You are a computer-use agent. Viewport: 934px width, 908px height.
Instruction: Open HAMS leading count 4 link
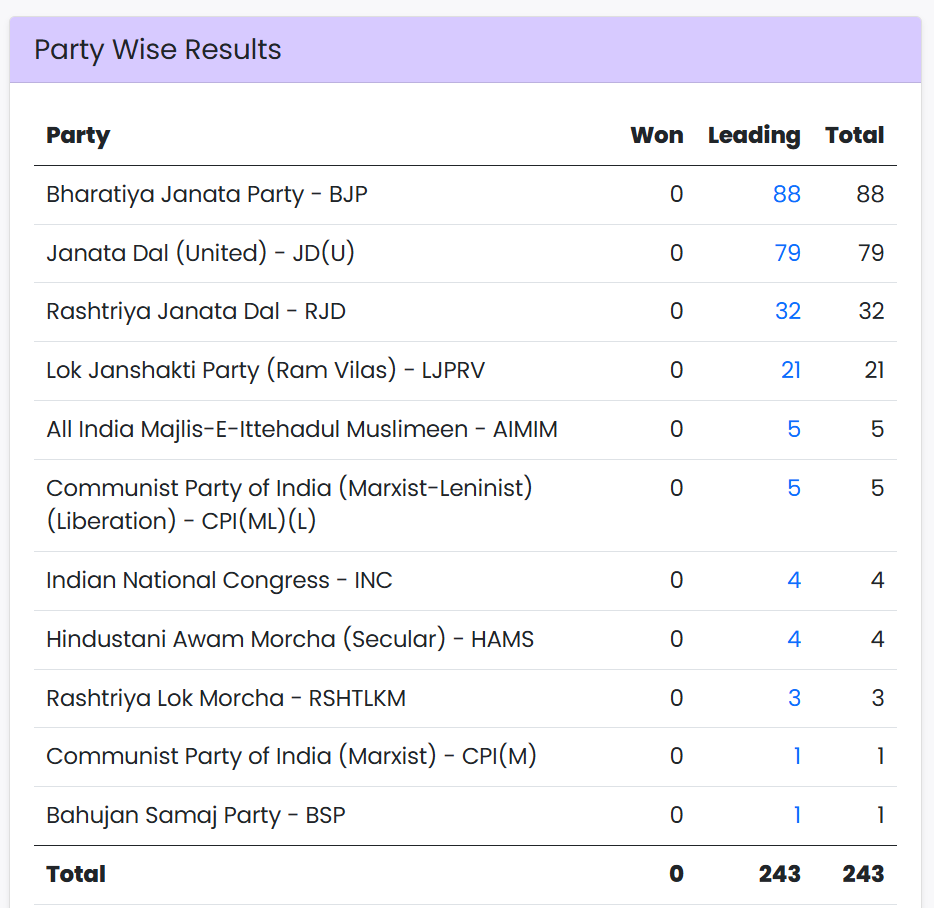794,639
